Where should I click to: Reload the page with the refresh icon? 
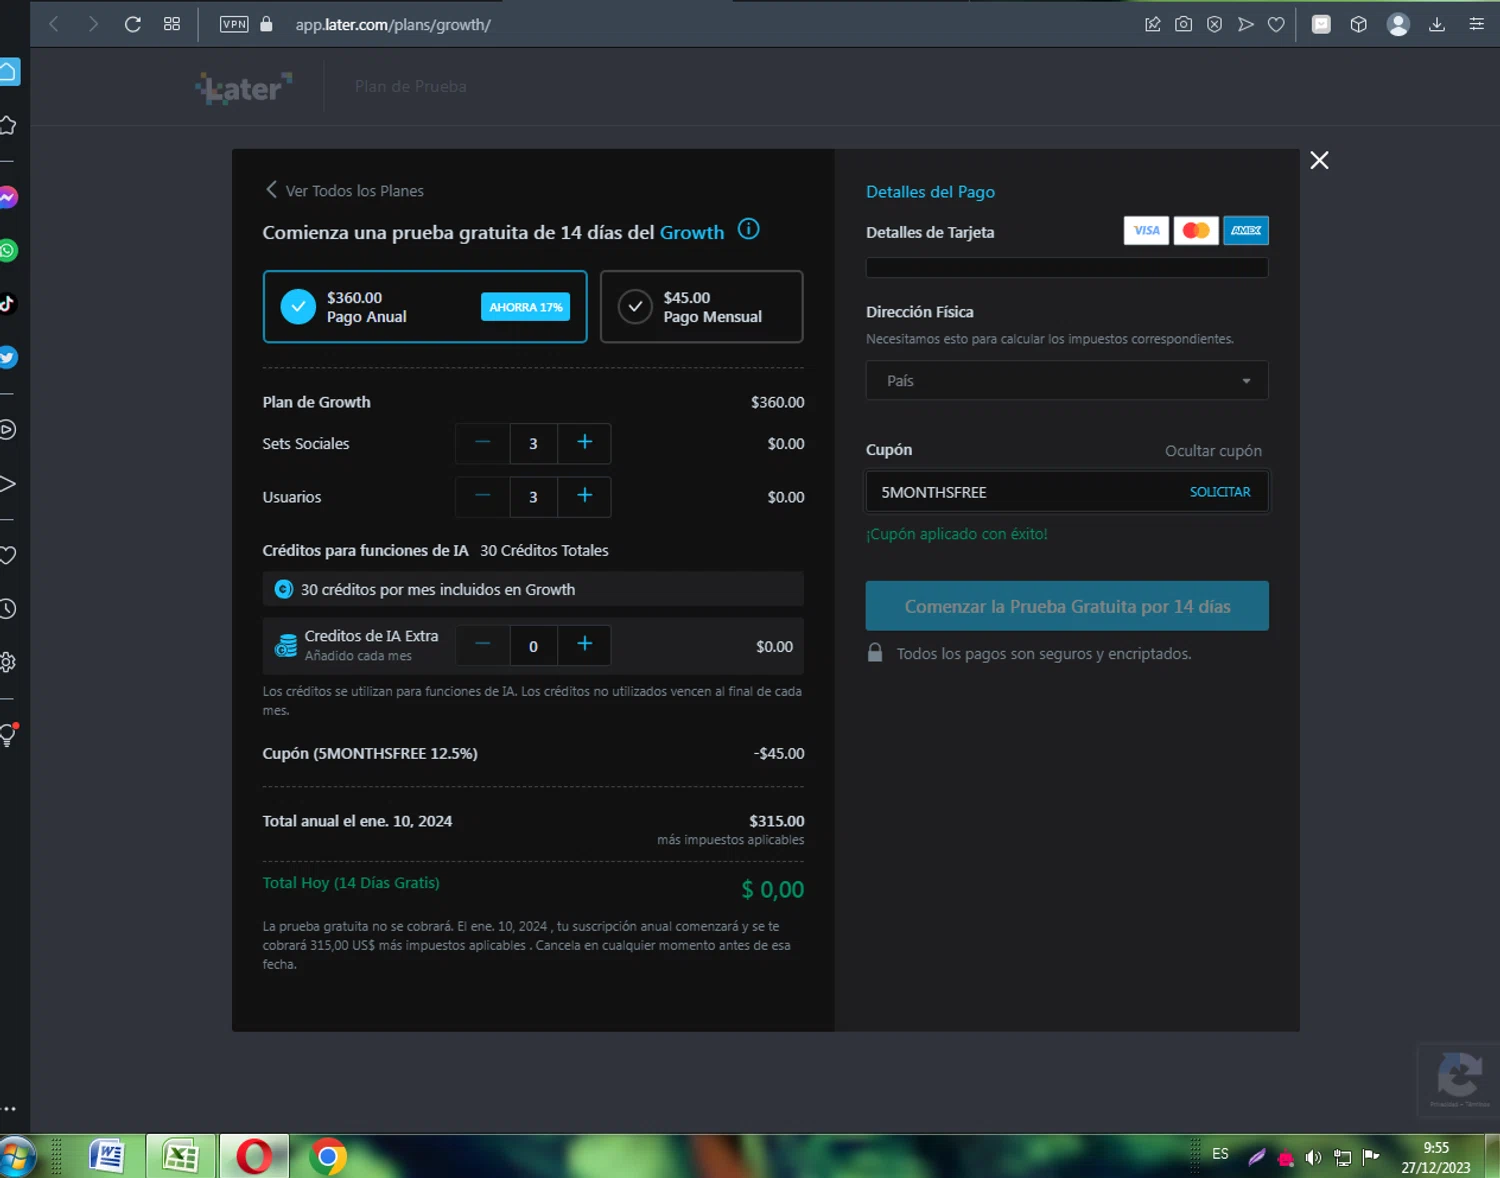click(132, 24)
